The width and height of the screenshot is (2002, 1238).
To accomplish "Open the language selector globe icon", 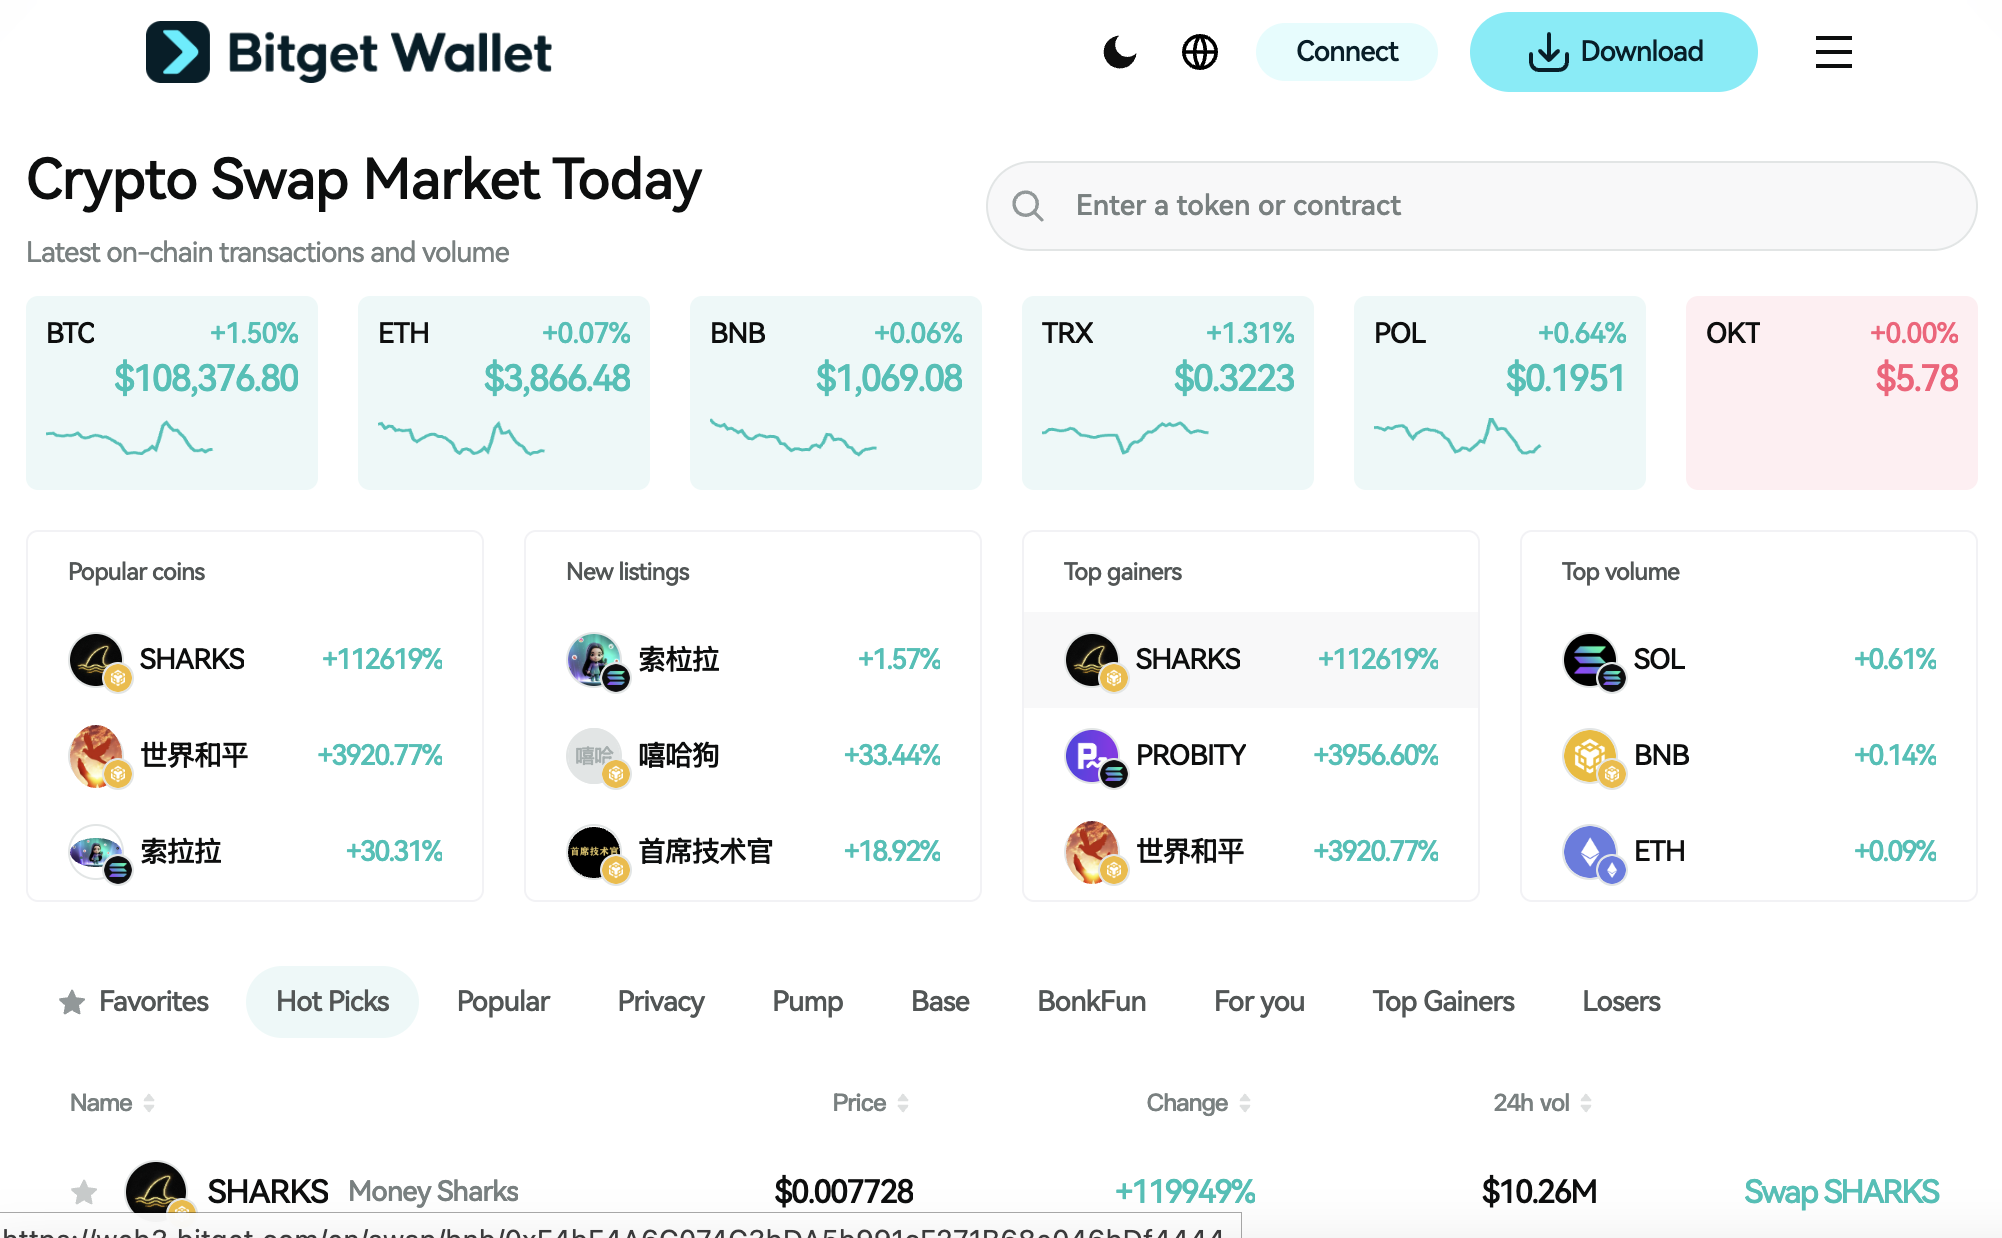I will (x=1199, y=52).
